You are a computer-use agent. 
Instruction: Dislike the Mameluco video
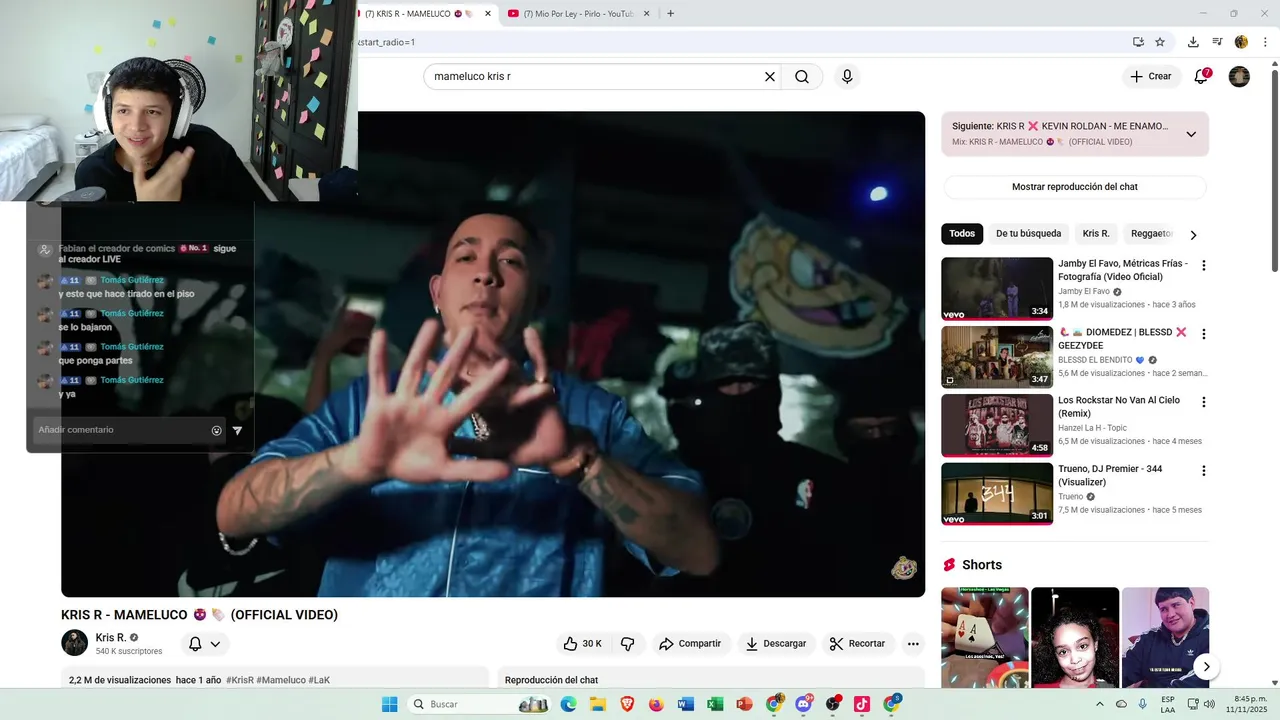click(x=628, y=644)
